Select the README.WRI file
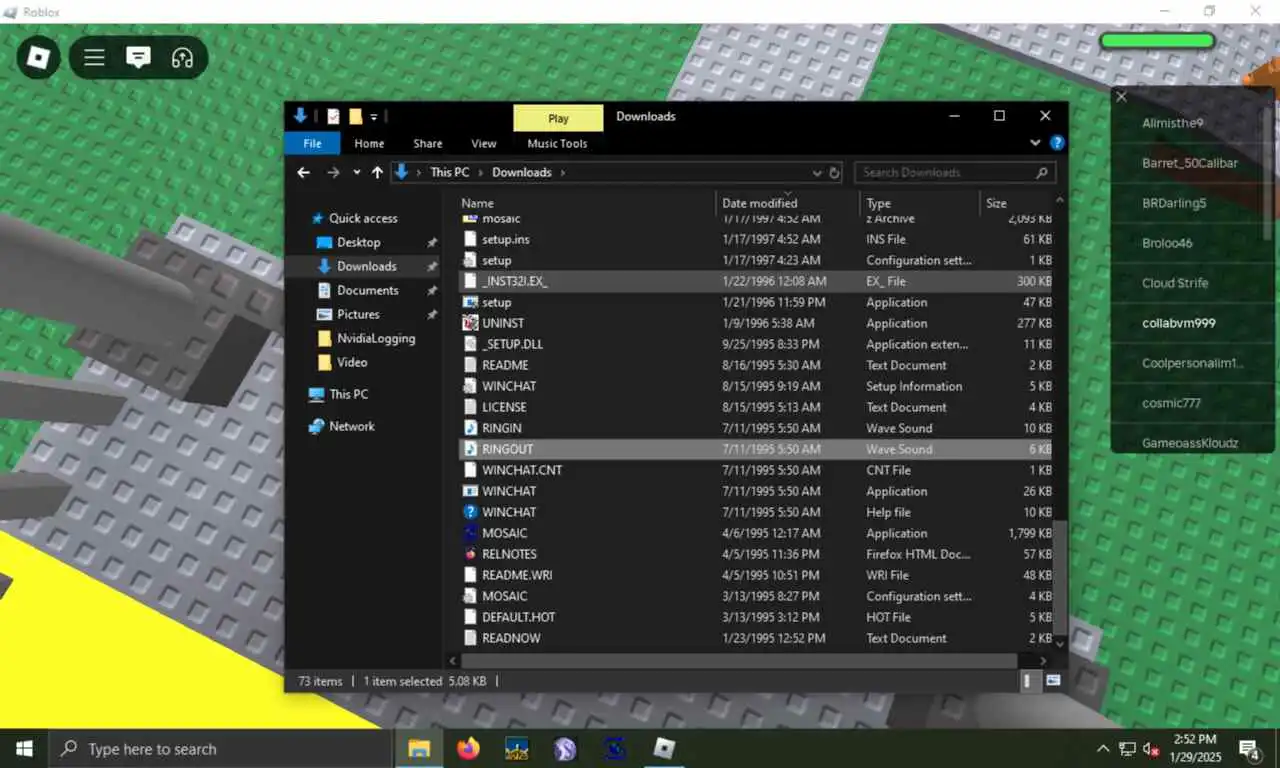Image resolution: width=1280 pixels, height=768 pixels. (757, 575)
